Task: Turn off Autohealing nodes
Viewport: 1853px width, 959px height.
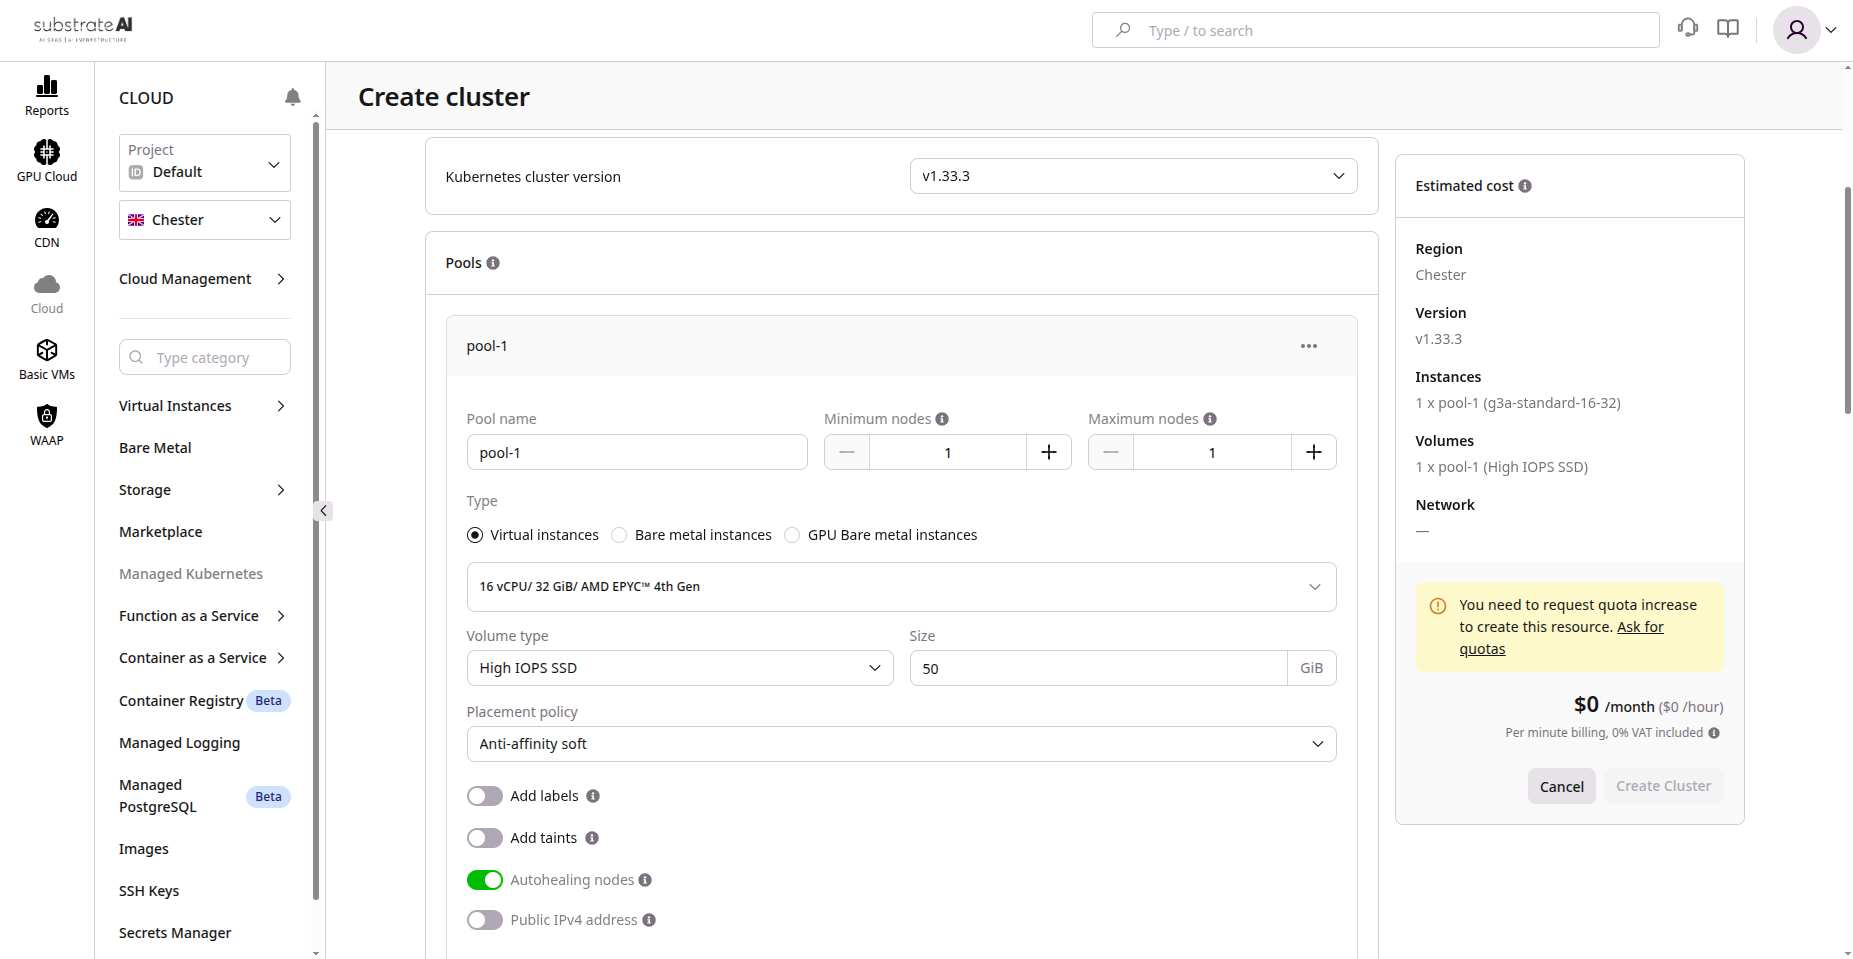Action: [484, 879]
